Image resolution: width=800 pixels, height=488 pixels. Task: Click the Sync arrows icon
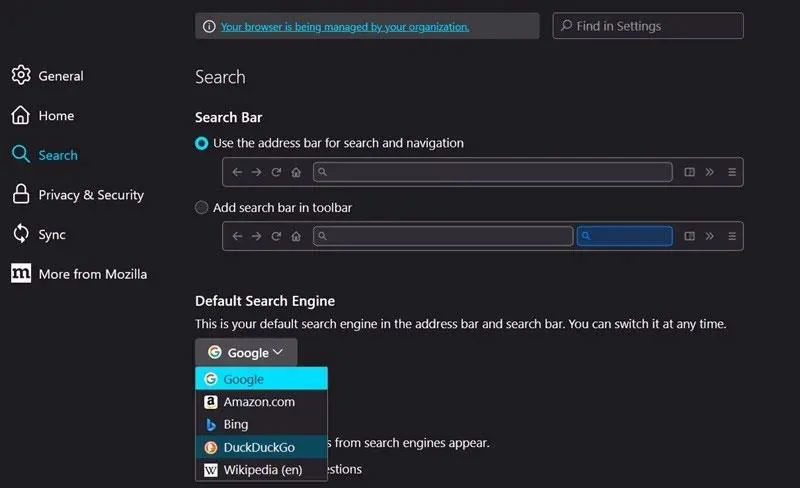21,233
